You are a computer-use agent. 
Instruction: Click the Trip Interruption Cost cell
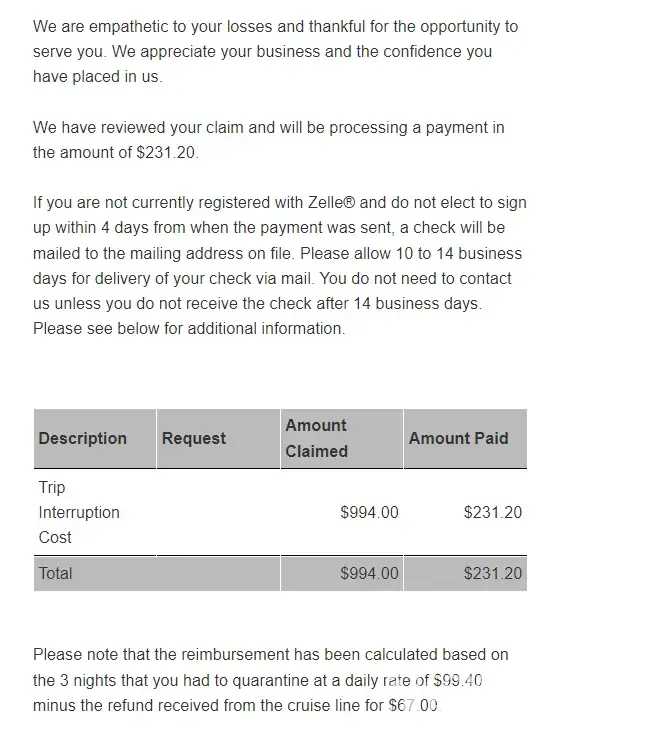(x=79, y=512)
